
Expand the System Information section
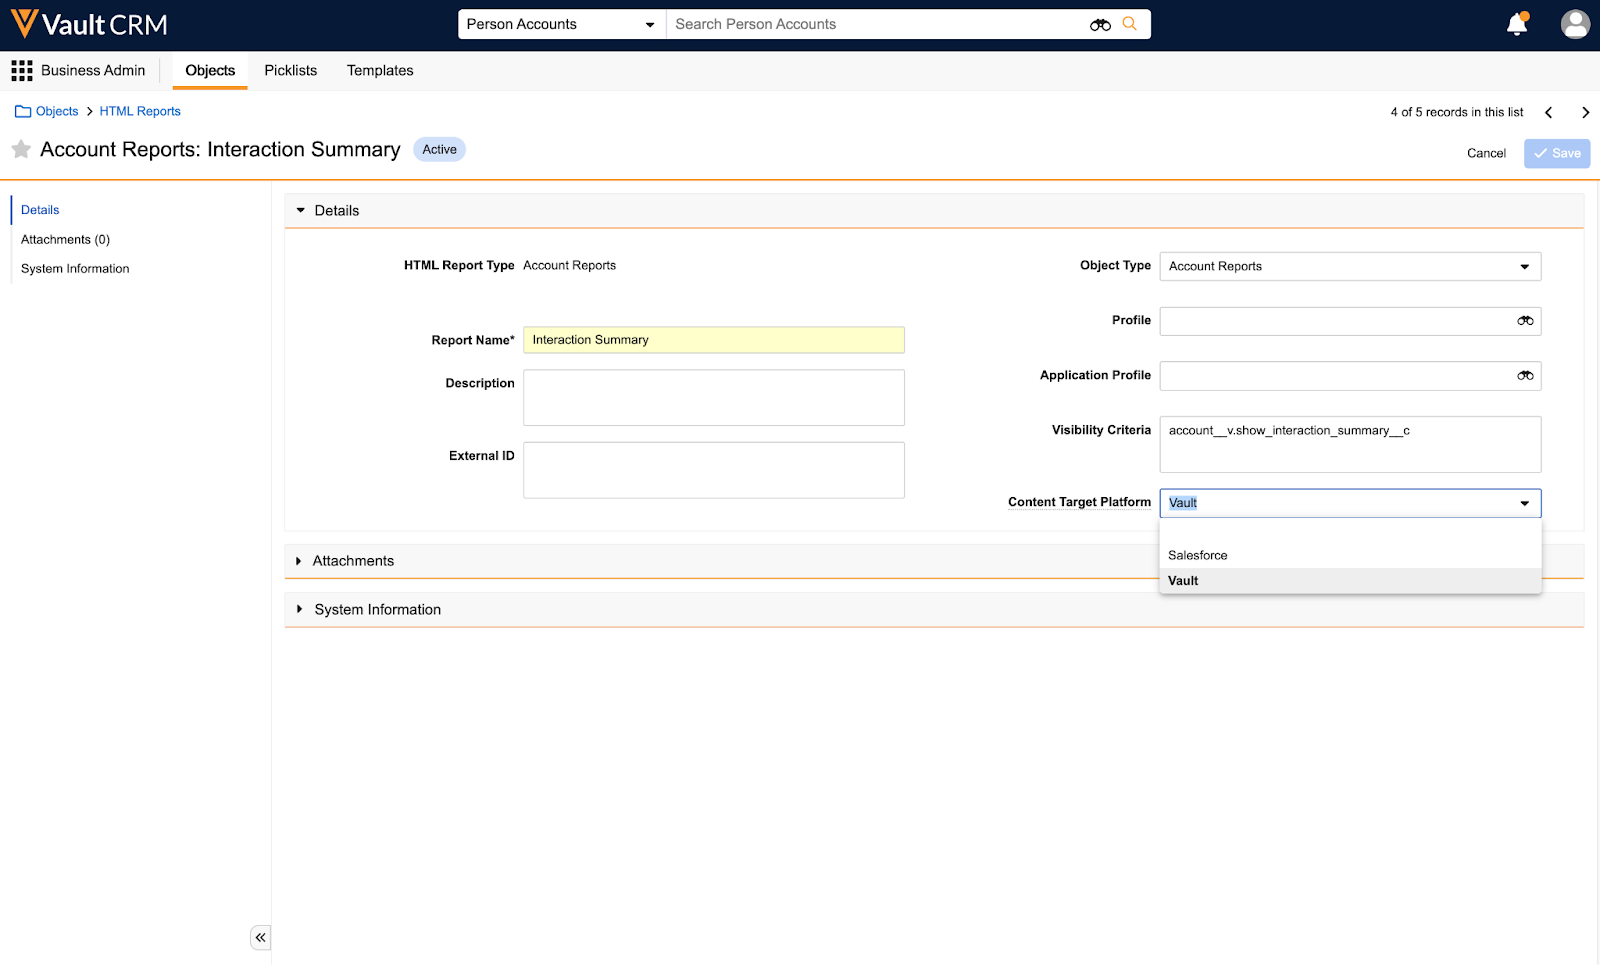(299, 609)
